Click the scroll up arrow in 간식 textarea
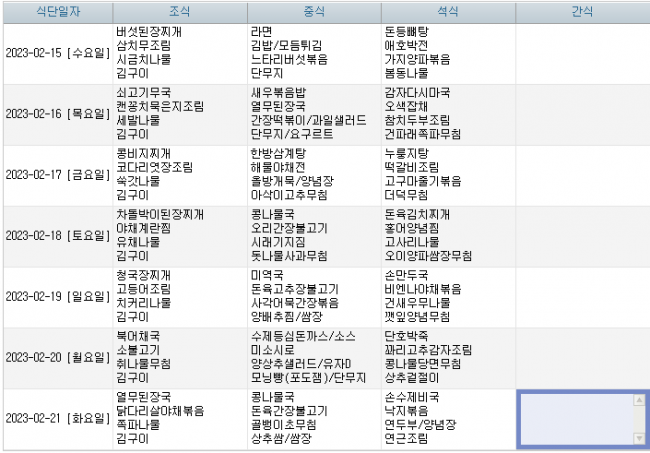Viewport: 650px width, 453px height. (638, 399)
